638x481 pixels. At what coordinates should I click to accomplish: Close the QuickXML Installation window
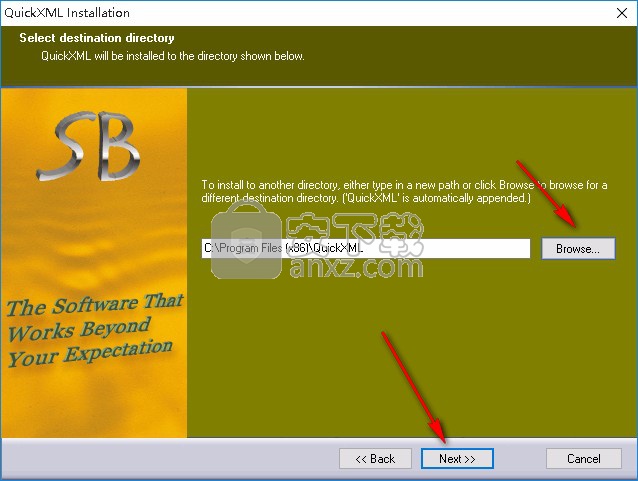tap(622, 13)
